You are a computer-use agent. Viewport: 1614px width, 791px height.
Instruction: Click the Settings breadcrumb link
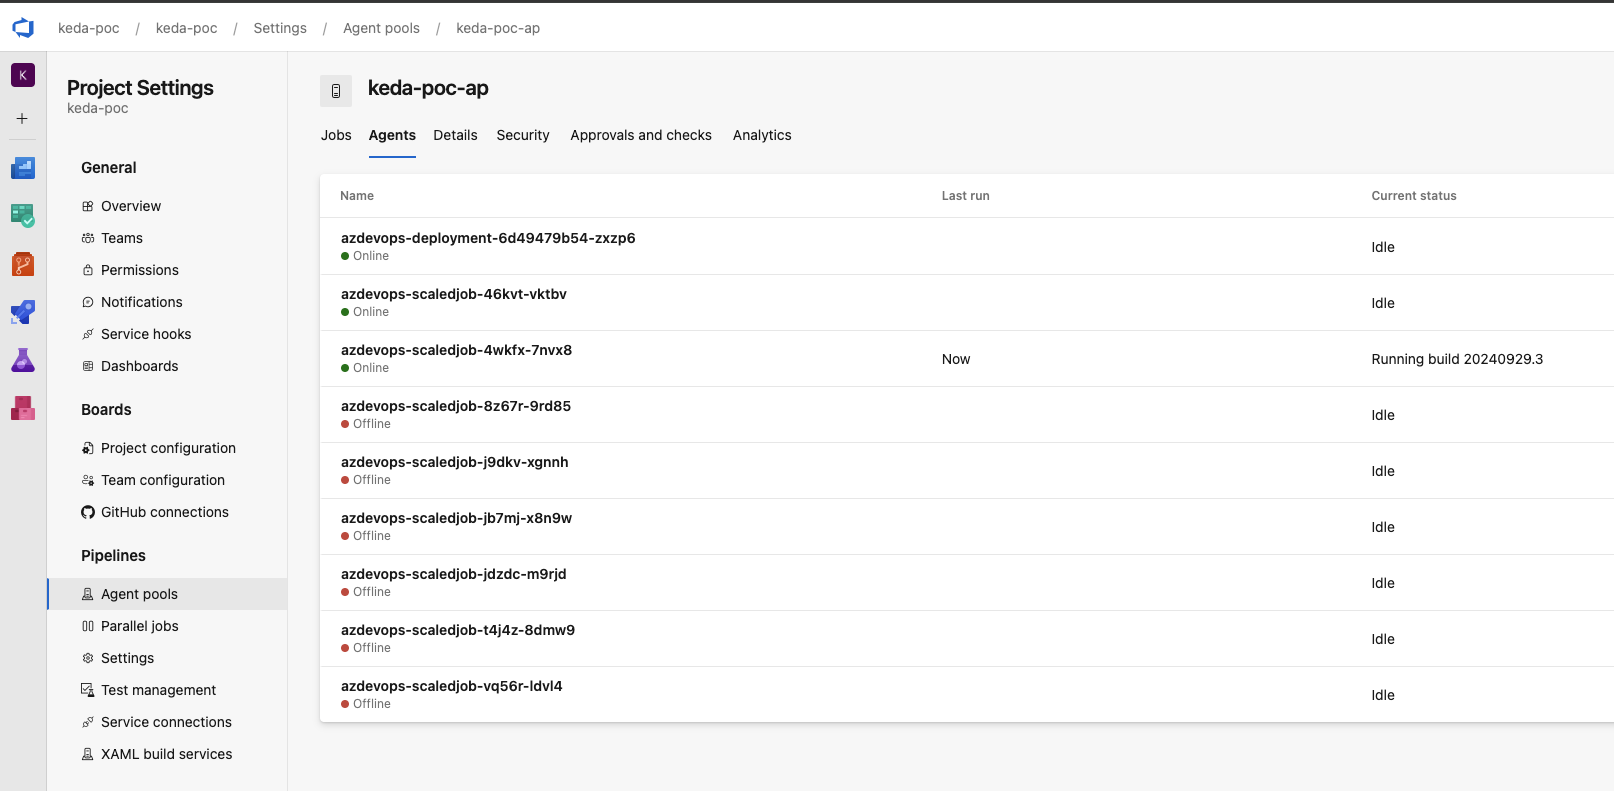(x=280, y=28)
